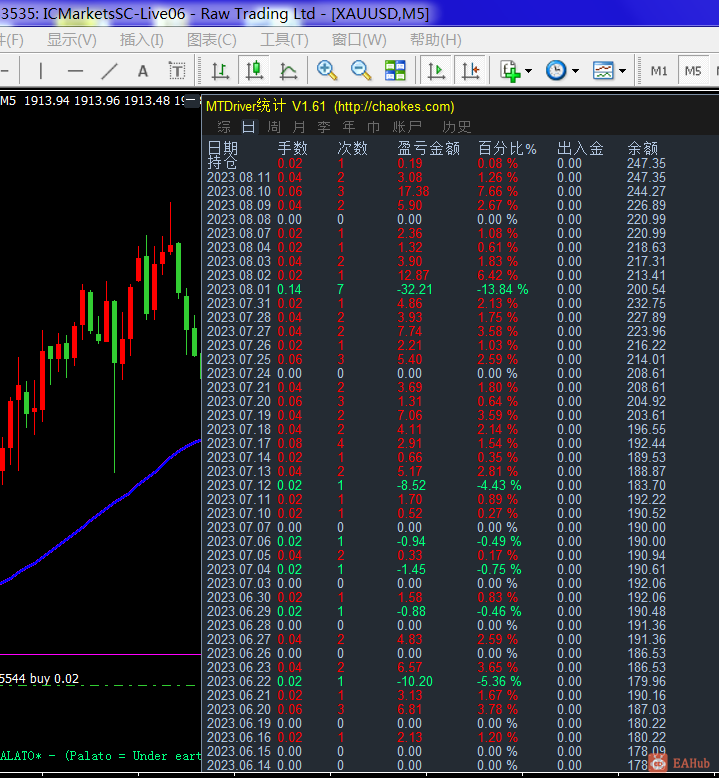Open the 帮助(H) menu
Image resolution: width=719 pixels, height=778 pixels.
point(435,40)
